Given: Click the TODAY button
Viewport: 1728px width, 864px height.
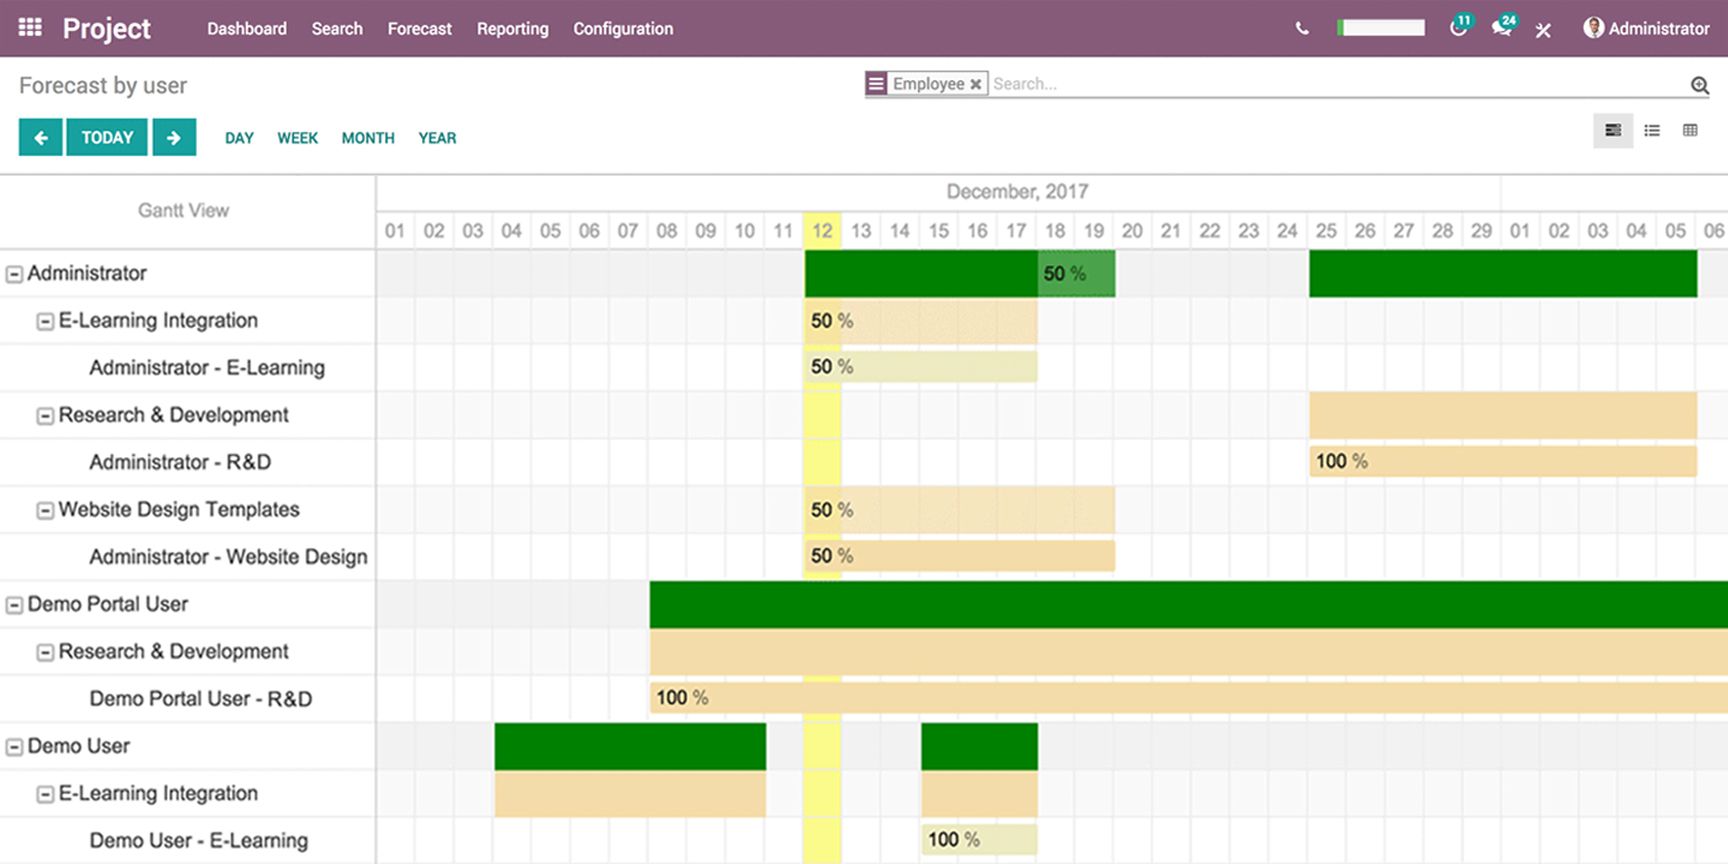Looking at the screenshot, I should 107,138.
